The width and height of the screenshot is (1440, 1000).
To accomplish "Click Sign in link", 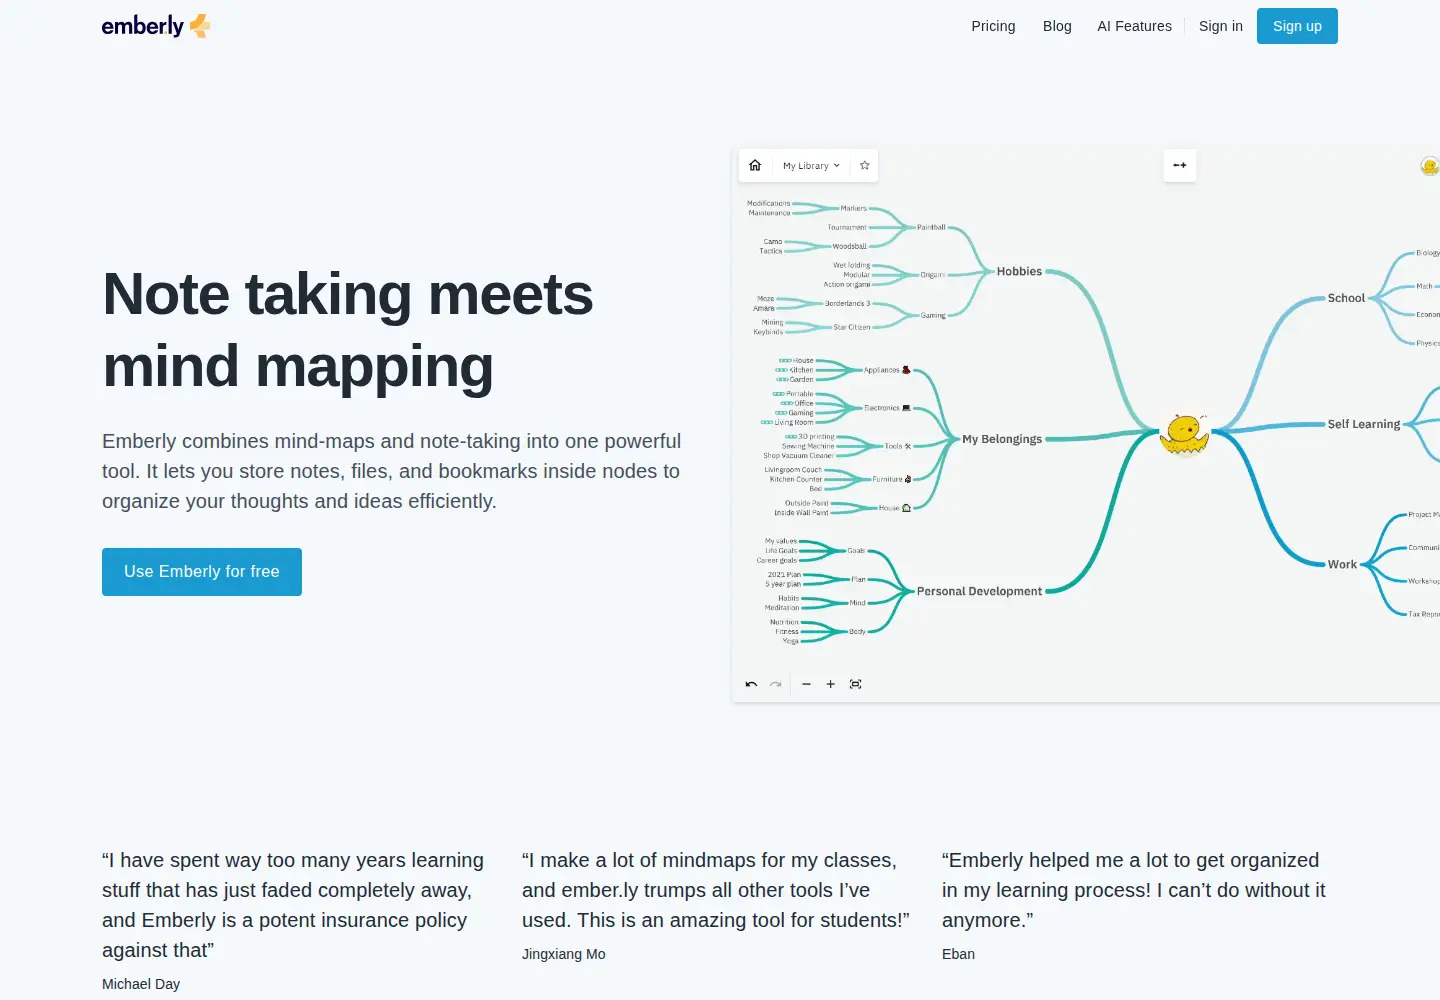I will tap(1220, 26).
